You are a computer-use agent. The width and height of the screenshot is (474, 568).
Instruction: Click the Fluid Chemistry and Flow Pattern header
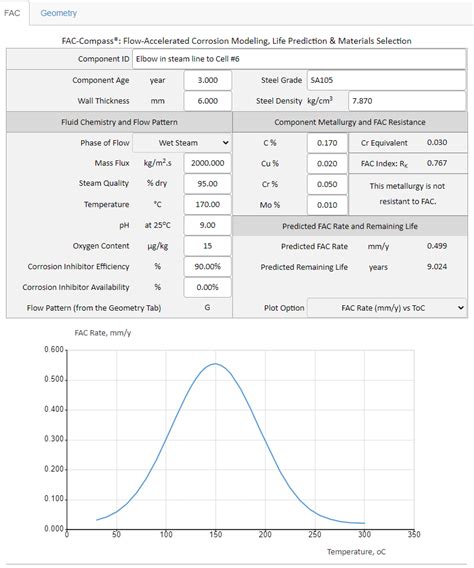(119, 122)
